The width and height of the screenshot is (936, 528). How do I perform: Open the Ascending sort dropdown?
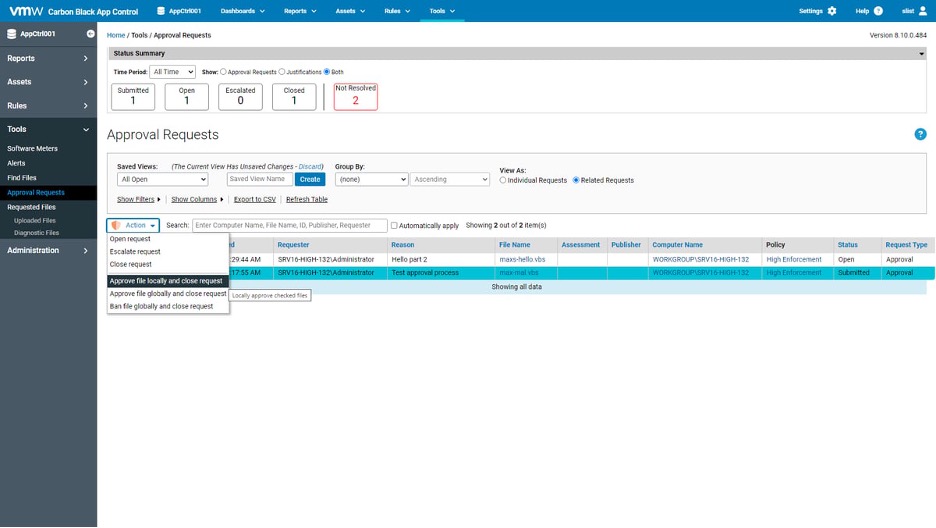tap(449, 179)
